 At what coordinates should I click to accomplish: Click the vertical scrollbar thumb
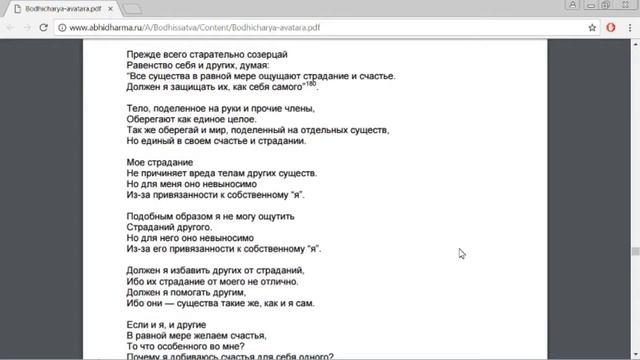(x=636, y=251)
